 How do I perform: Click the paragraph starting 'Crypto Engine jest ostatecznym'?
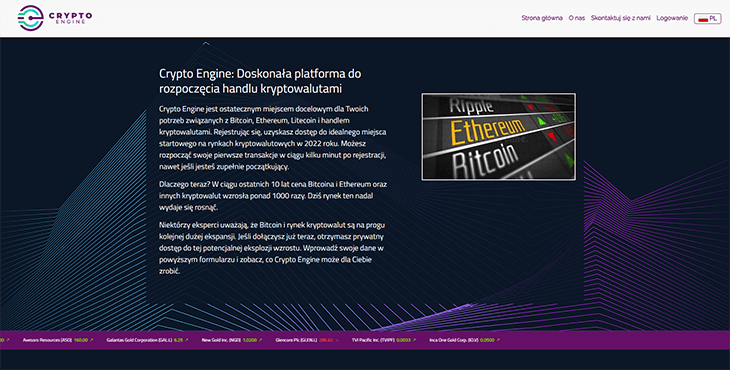(x=273, y=137)
